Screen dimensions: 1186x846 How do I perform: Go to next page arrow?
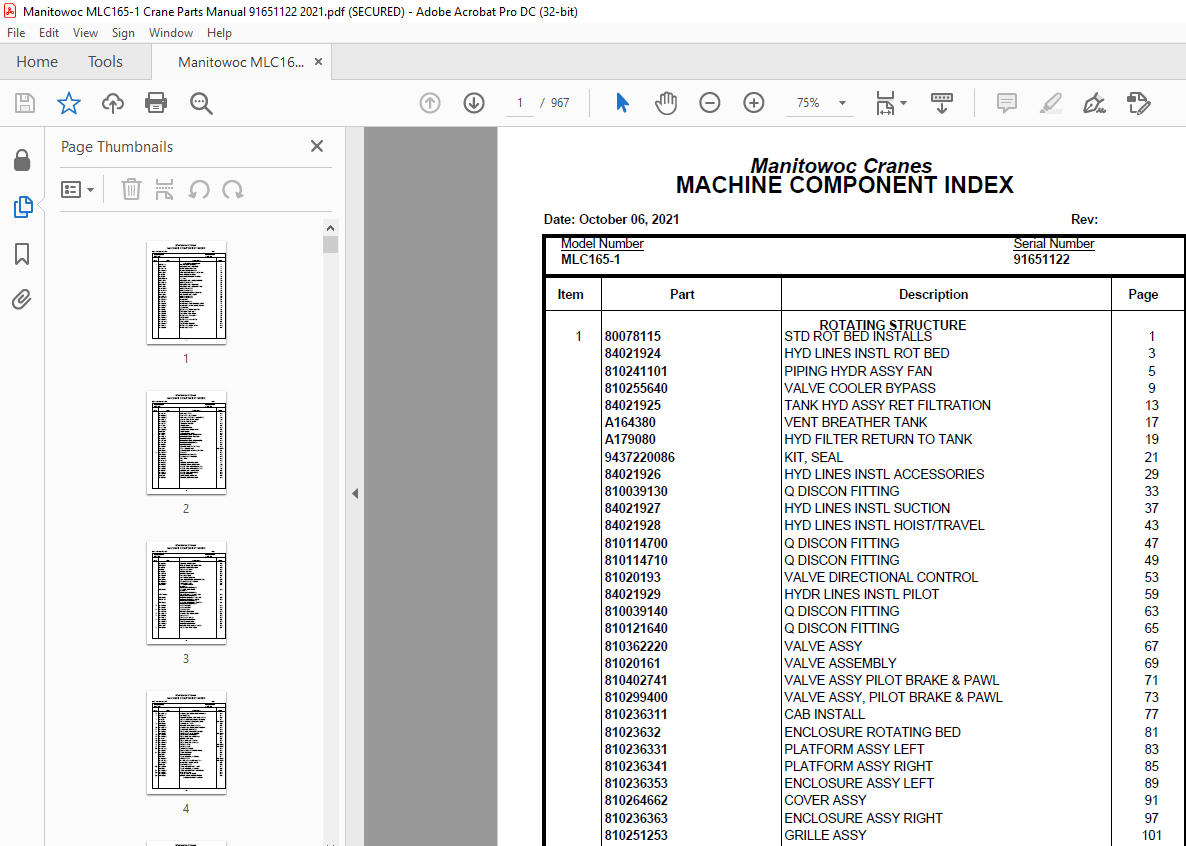coord(474,103)
